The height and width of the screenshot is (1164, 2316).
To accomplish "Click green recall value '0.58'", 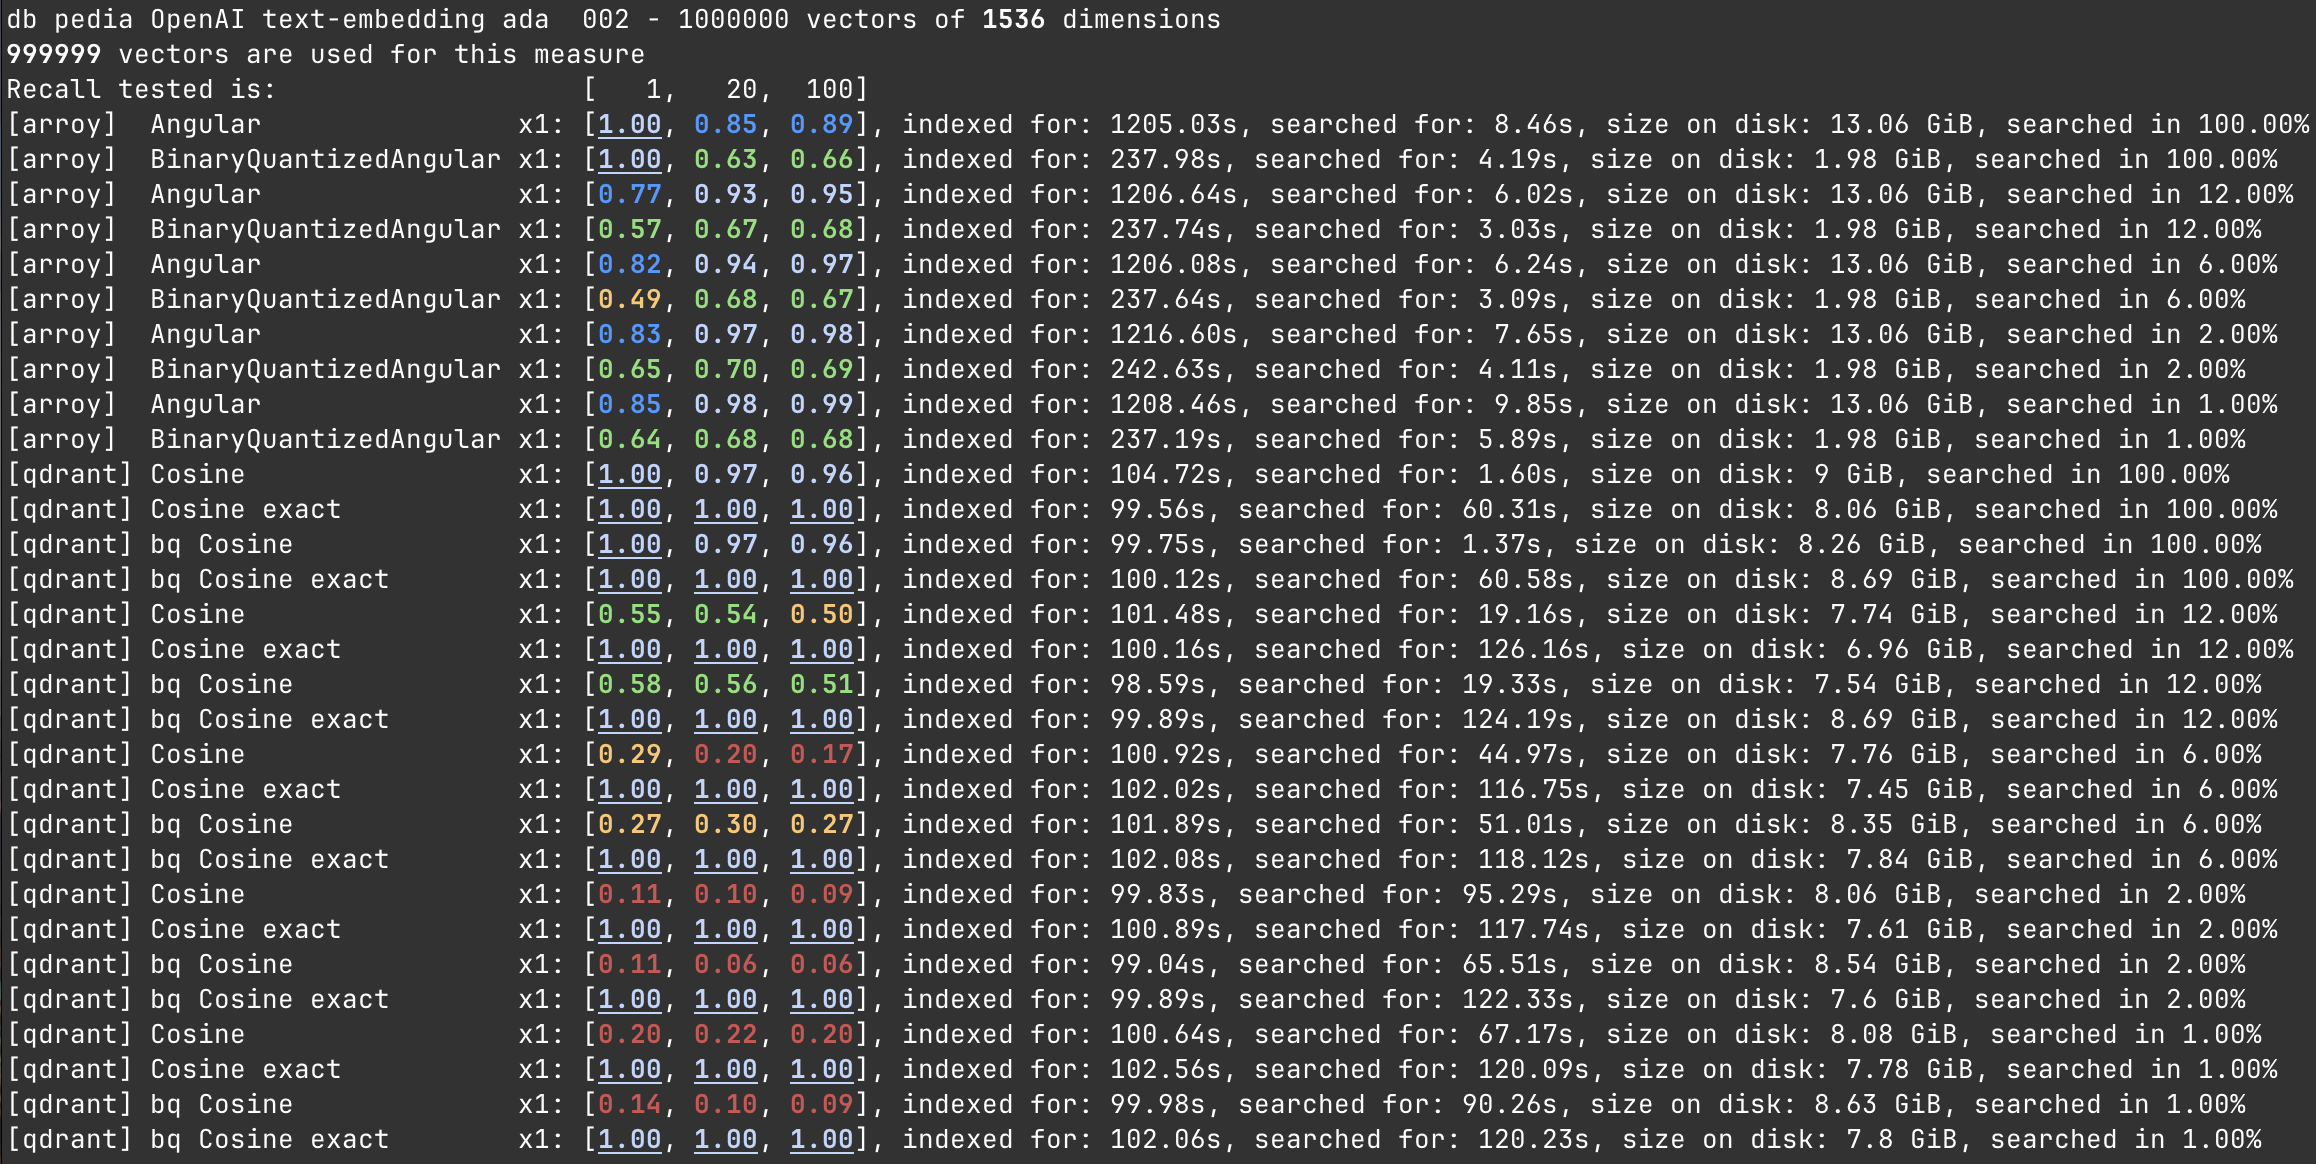I will pos(629,684).
